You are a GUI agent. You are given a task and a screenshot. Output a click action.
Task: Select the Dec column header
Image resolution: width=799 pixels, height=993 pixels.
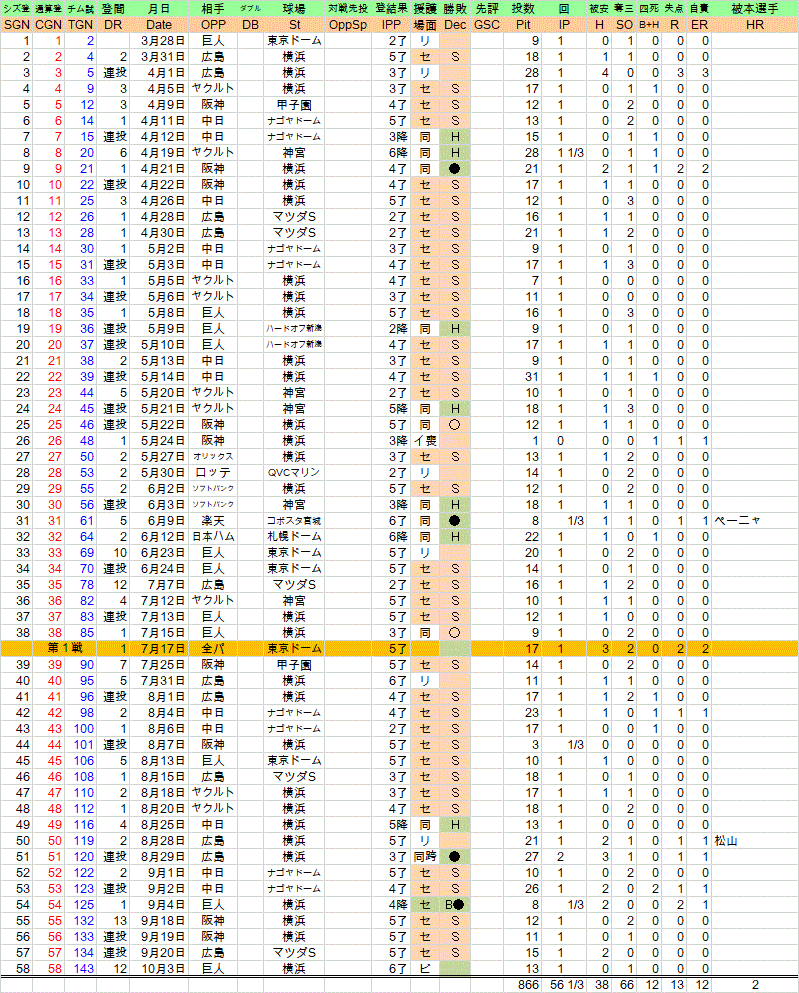(455, 25)
